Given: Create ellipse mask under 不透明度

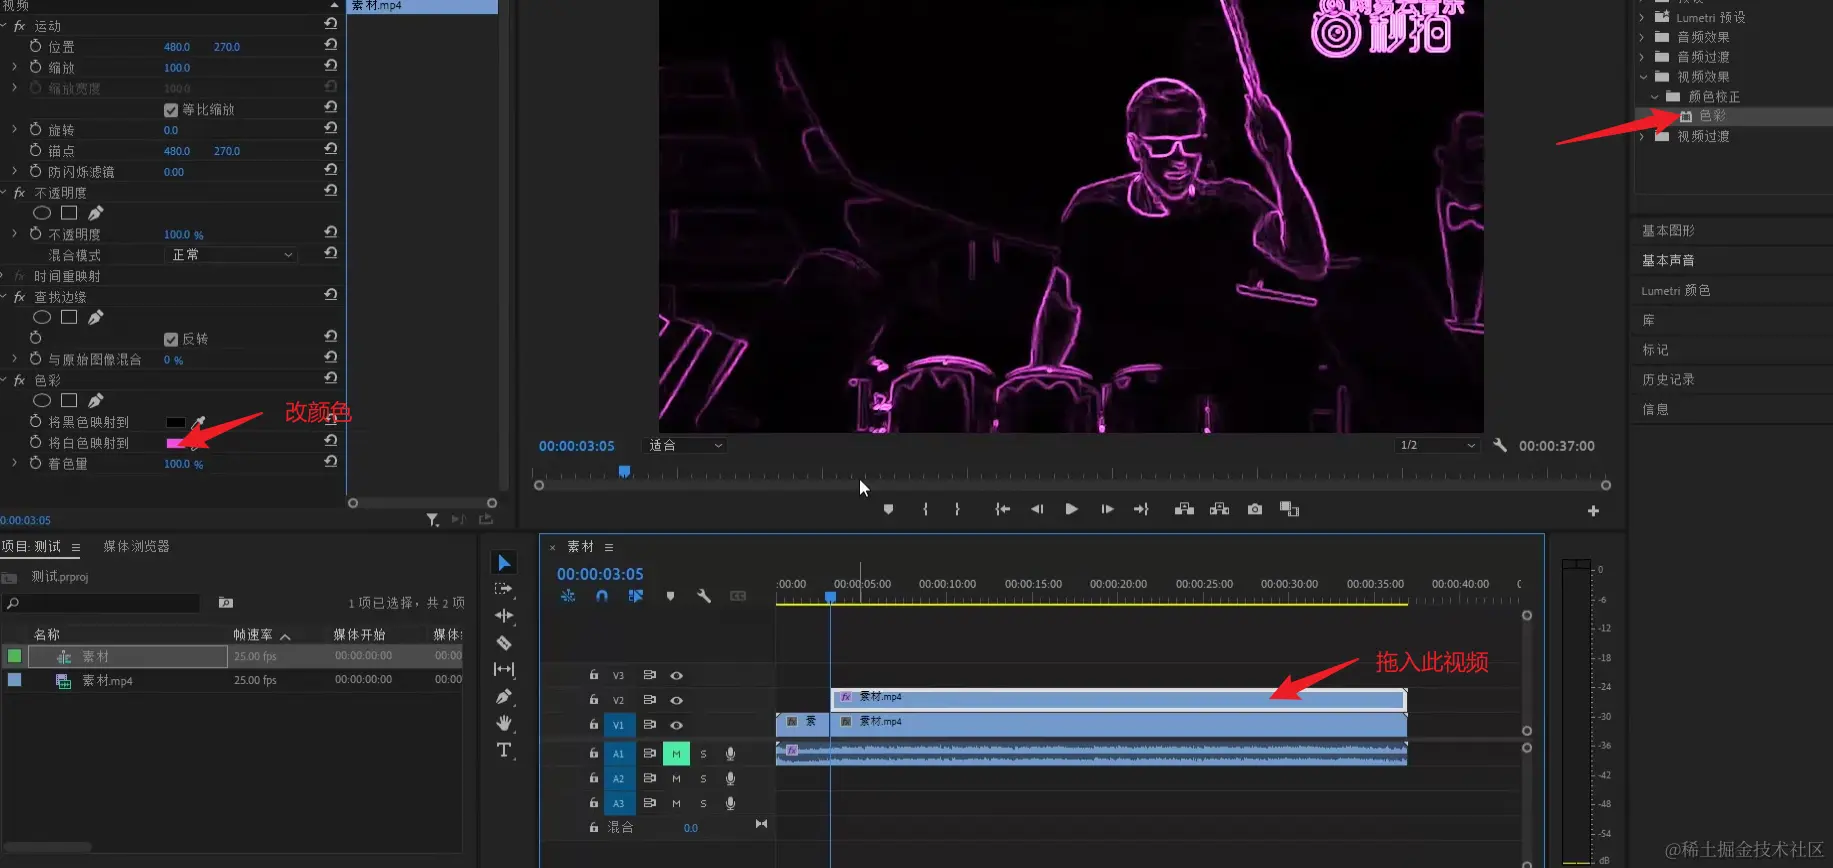Looking at the screenshot, I should point(42,213).
